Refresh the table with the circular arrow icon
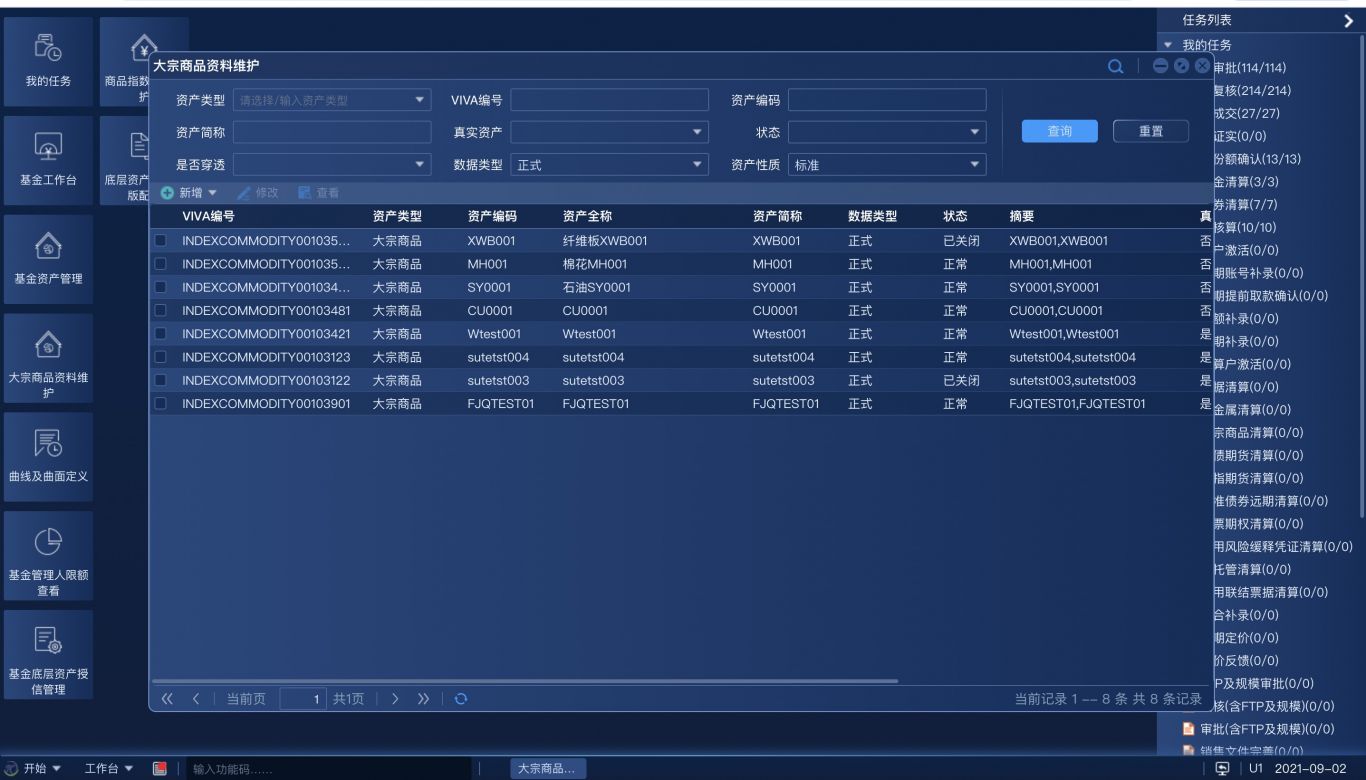The image size is (1366, 780). [460, 699]
